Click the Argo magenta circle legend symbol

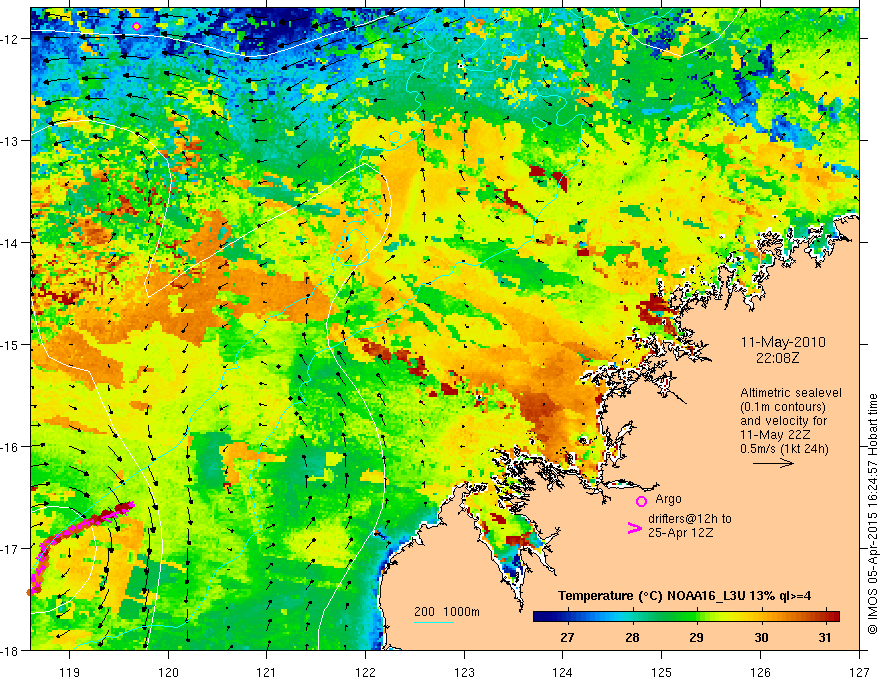pyautogui.click(x=641, y=501)
